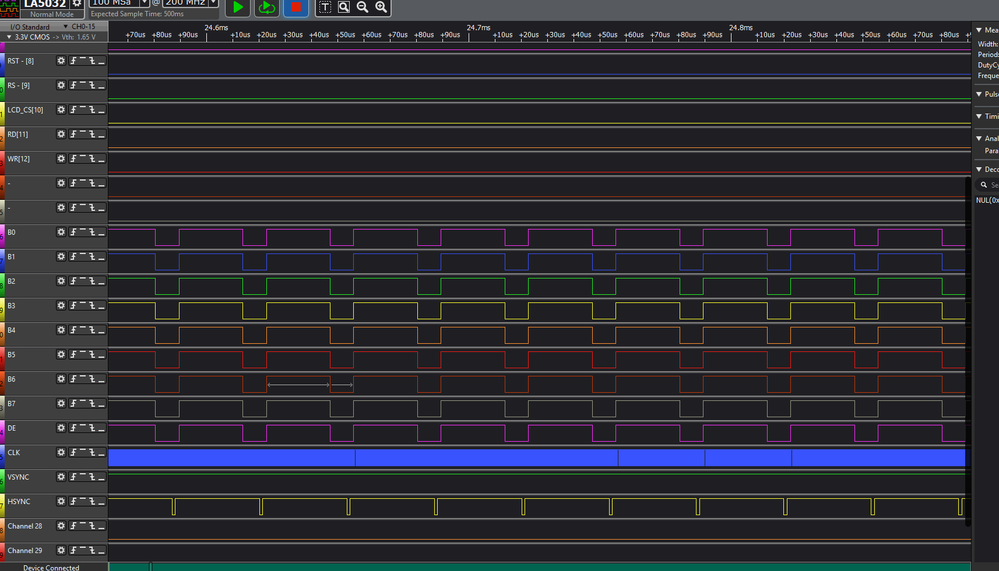Stop the capture with the red Stop button

pyautogui.click(x=296, y=8)
